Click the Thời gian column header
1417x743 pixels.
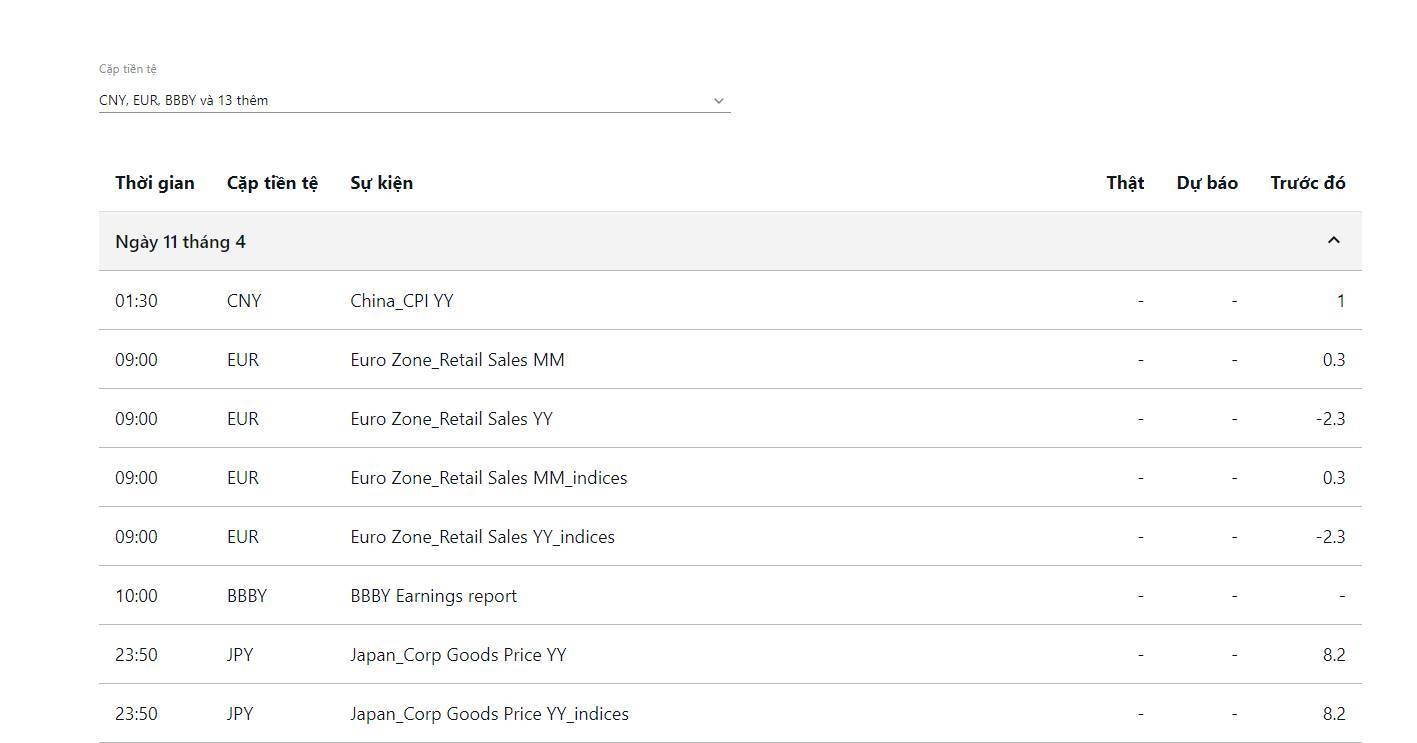[x=155, y=183]
